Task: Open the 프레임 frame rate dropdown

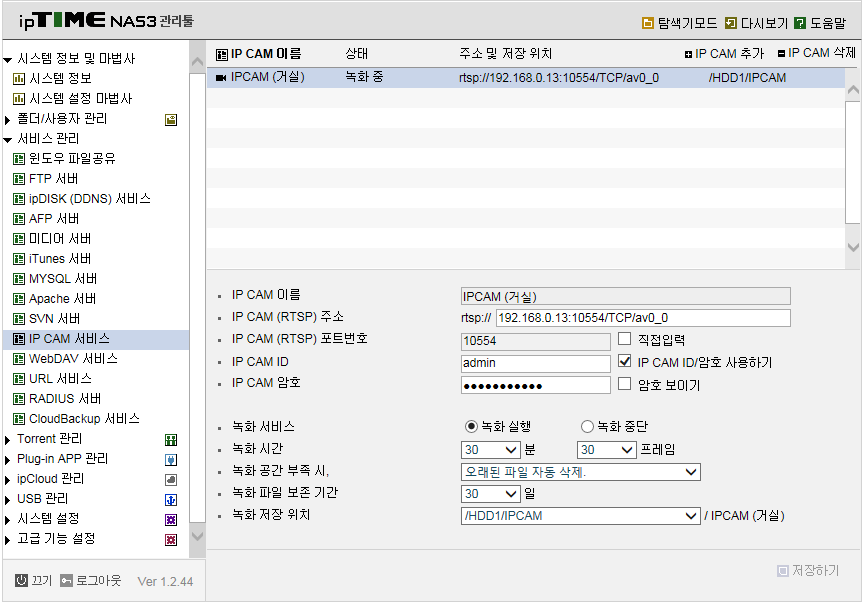Action: pos(607,450)
